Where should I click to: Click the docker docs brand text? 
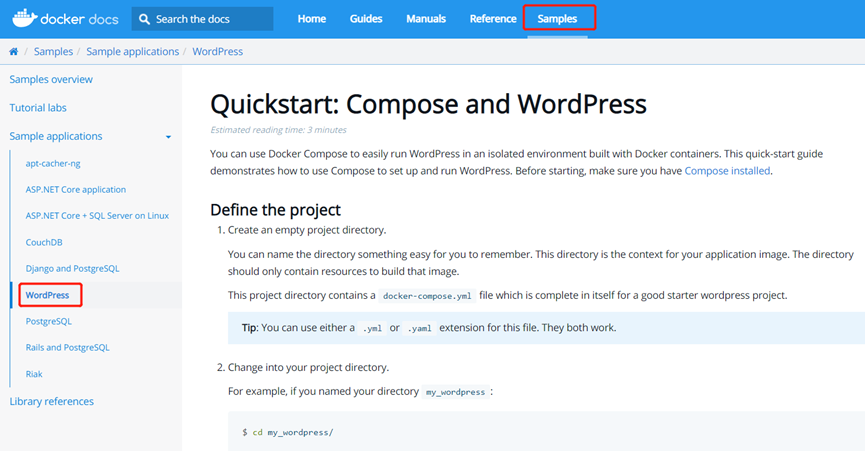(79, 19)
